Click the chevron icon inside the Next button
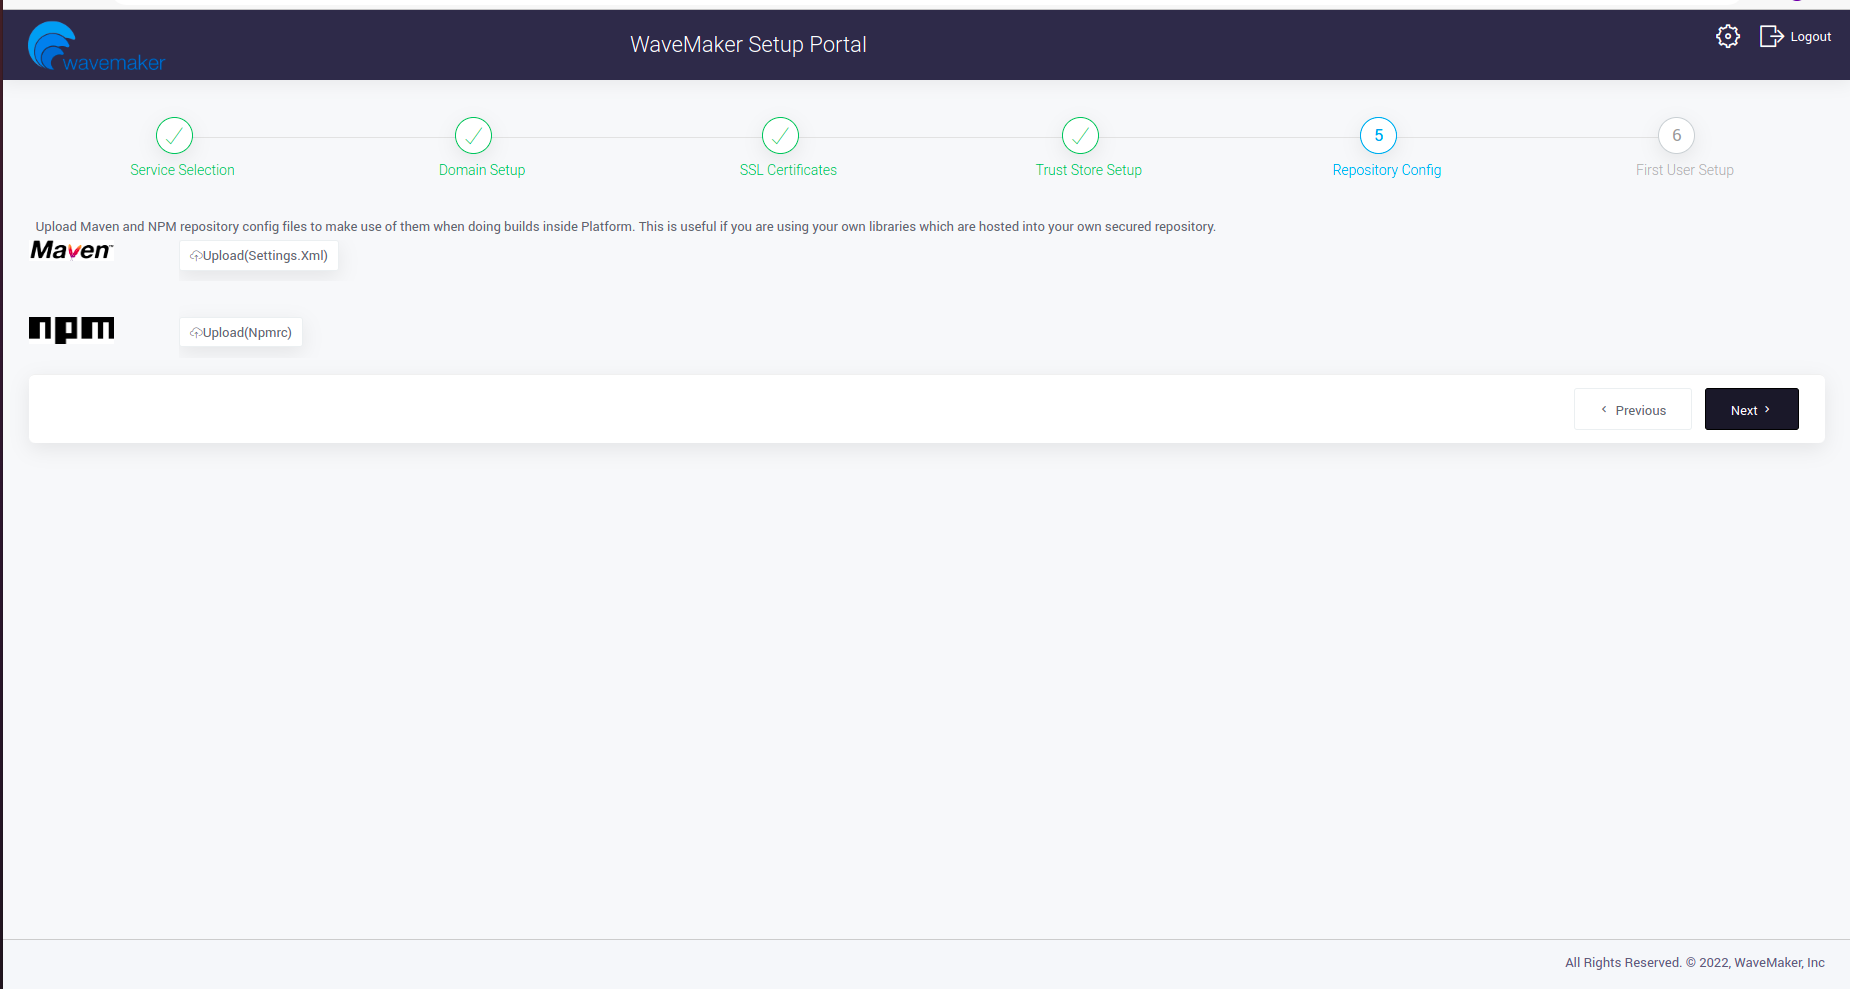The image size is (1850, 989). 1768,409
